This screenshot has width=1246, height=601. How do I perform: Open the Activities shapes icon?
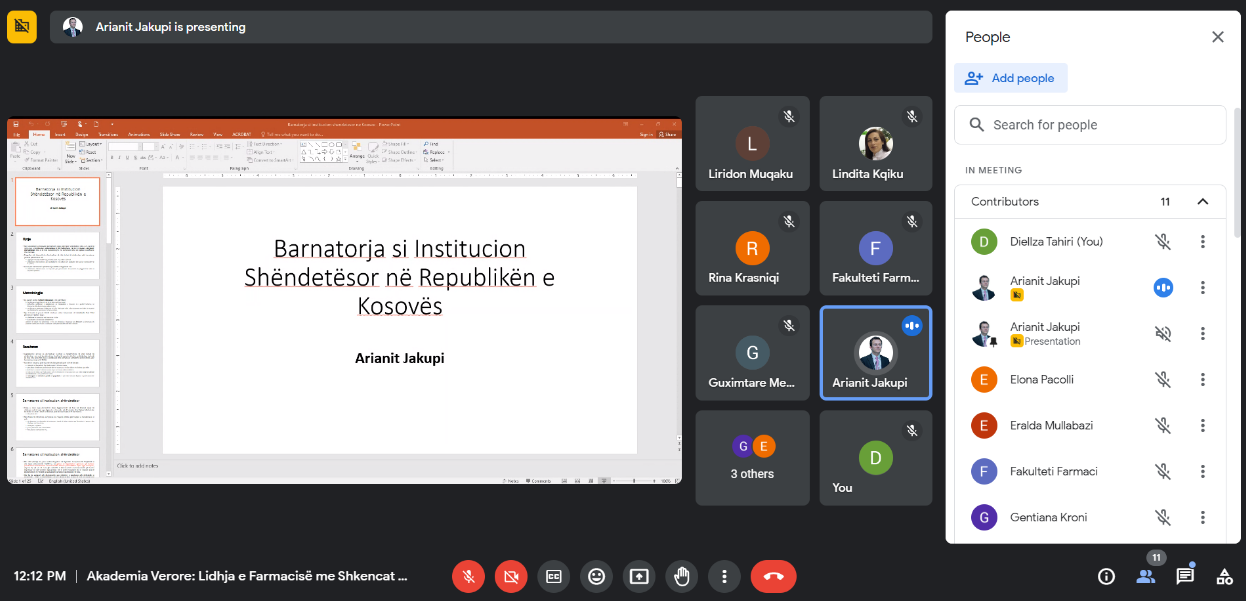pyautogui.click(x=1224, y=576)
